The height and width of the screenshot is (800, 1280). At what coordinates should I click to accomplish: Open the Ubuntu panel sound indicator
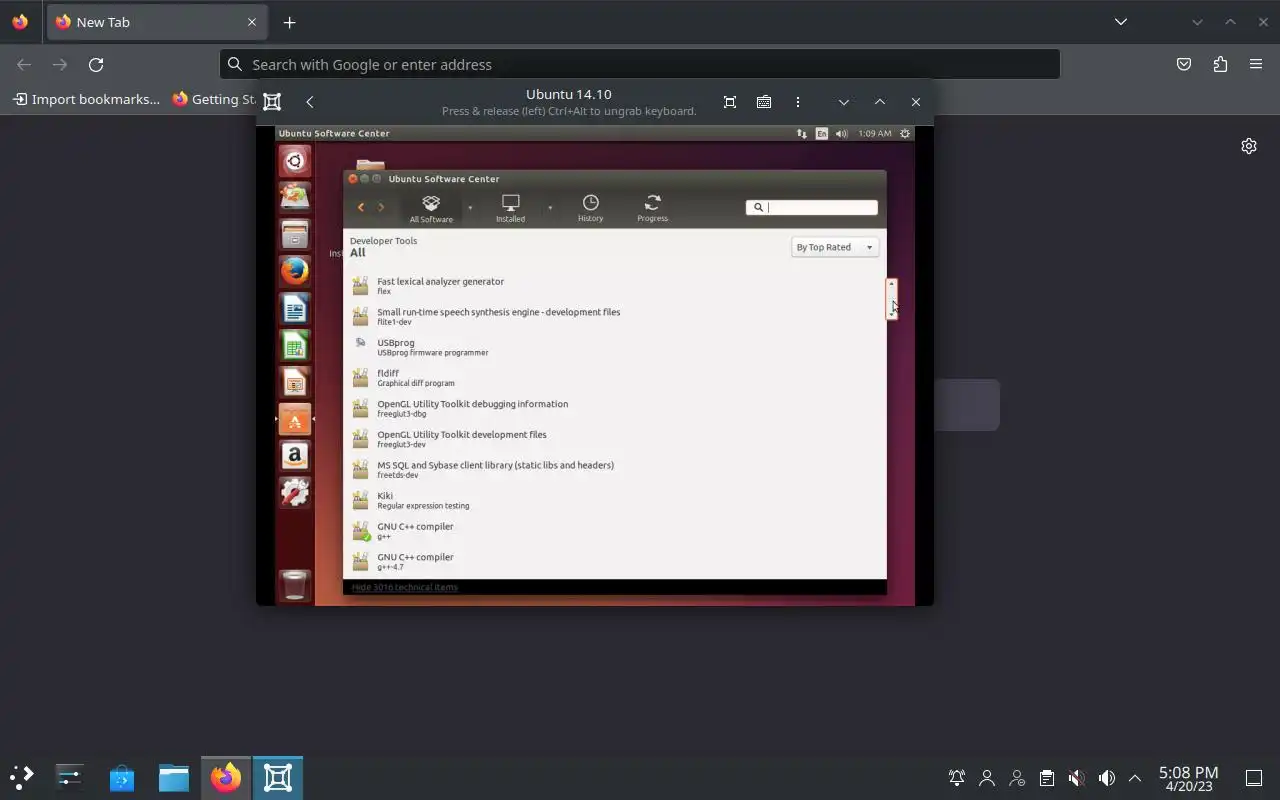841,133
